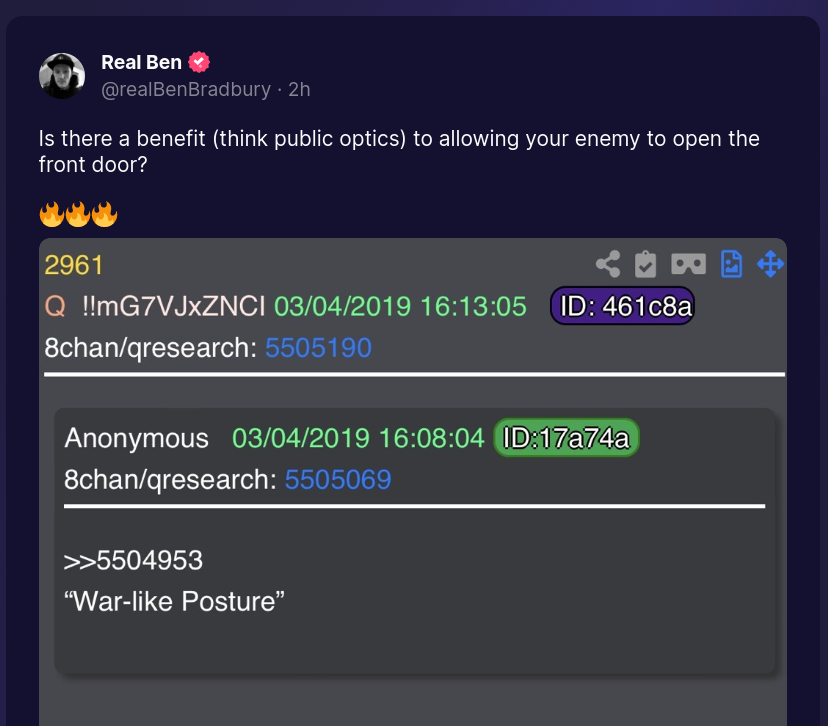This screenshot has height=726, width=828.
Task: Click the blue image file icon
Action: tap(732, 264)
